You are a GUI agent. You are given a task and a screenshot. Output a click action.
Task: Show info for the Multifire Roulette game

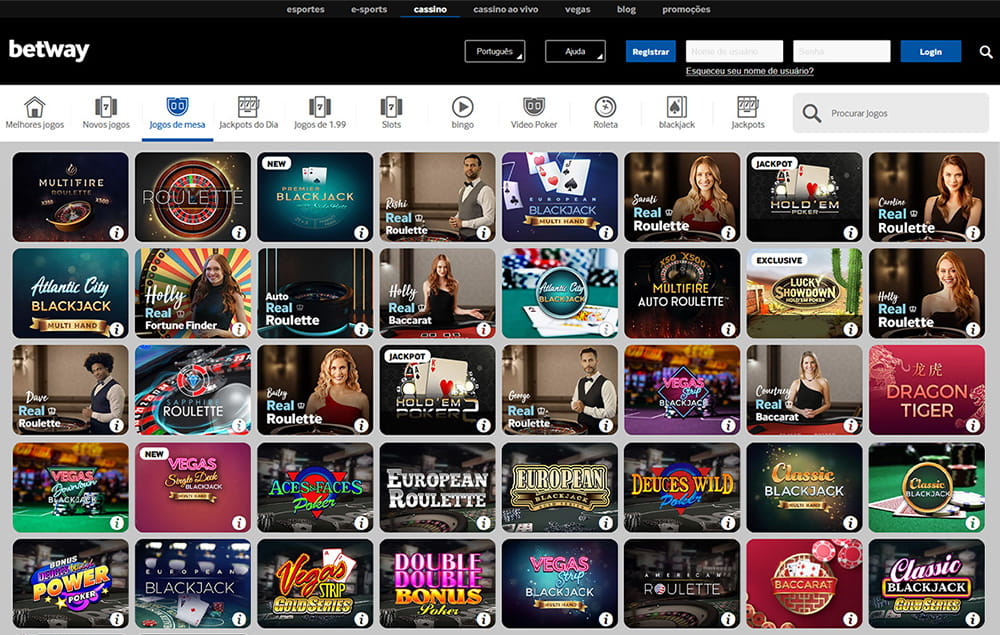tap(116, 233)
